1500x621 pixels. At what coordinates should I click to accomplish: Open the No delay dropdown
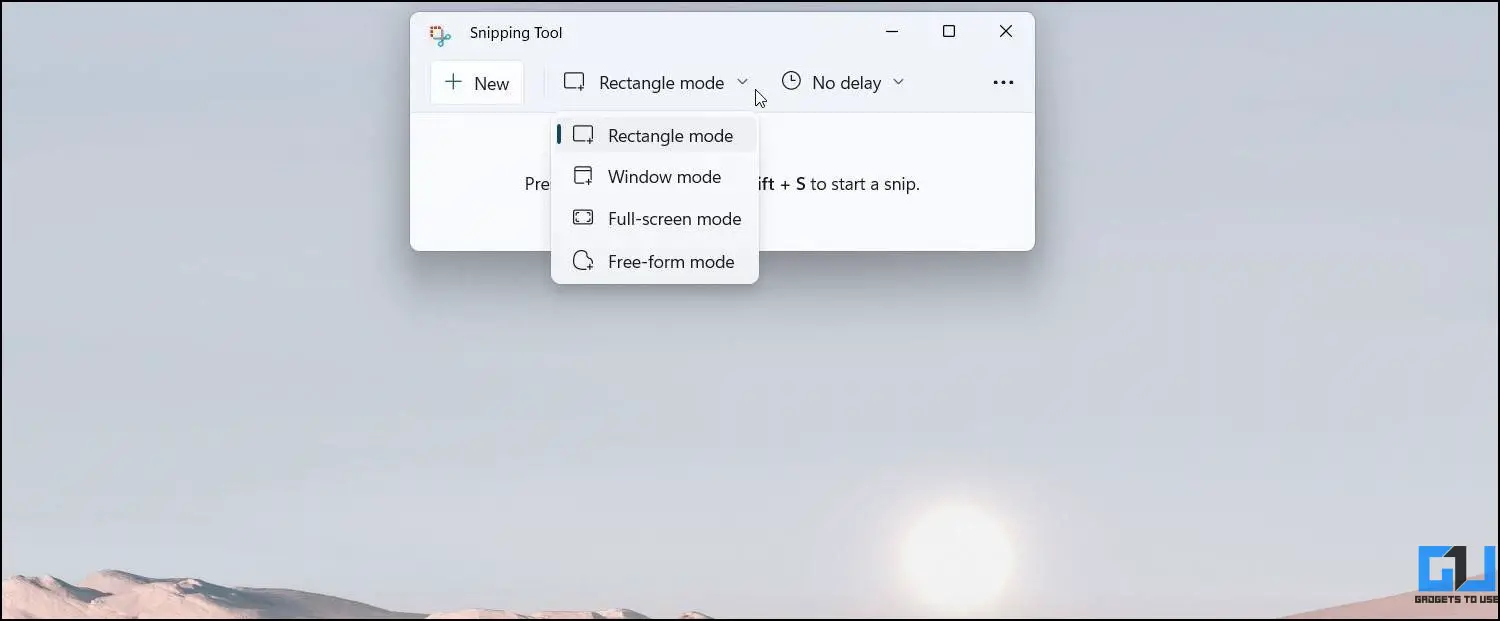[x=843, y=83]
